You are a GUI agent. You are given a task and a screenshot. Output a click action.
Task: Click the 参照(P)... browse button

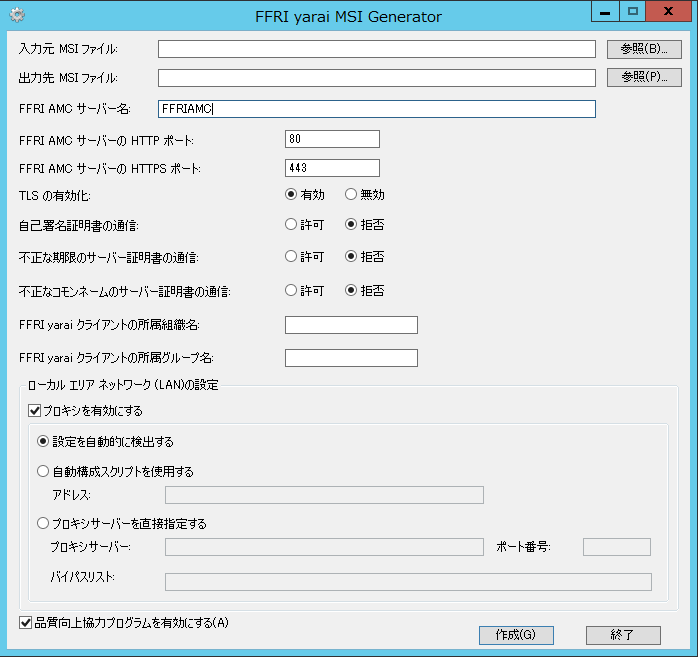tap(644, 77)
